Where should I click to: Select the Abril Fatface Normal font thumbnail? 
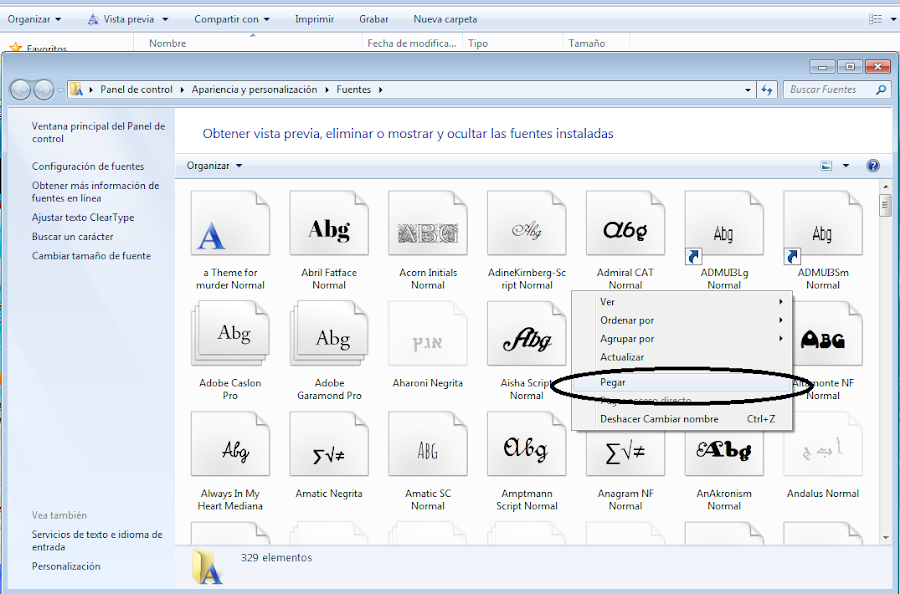point(329,222)
